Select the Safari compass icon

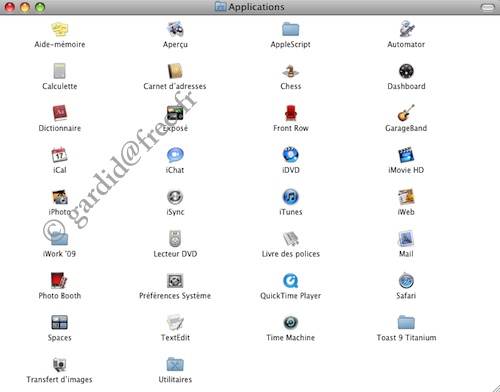coord(406,280)
